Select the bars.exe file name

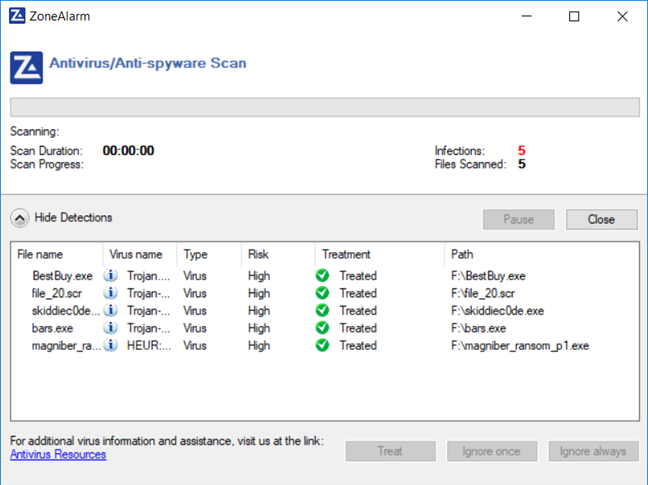tap(52, 328)
